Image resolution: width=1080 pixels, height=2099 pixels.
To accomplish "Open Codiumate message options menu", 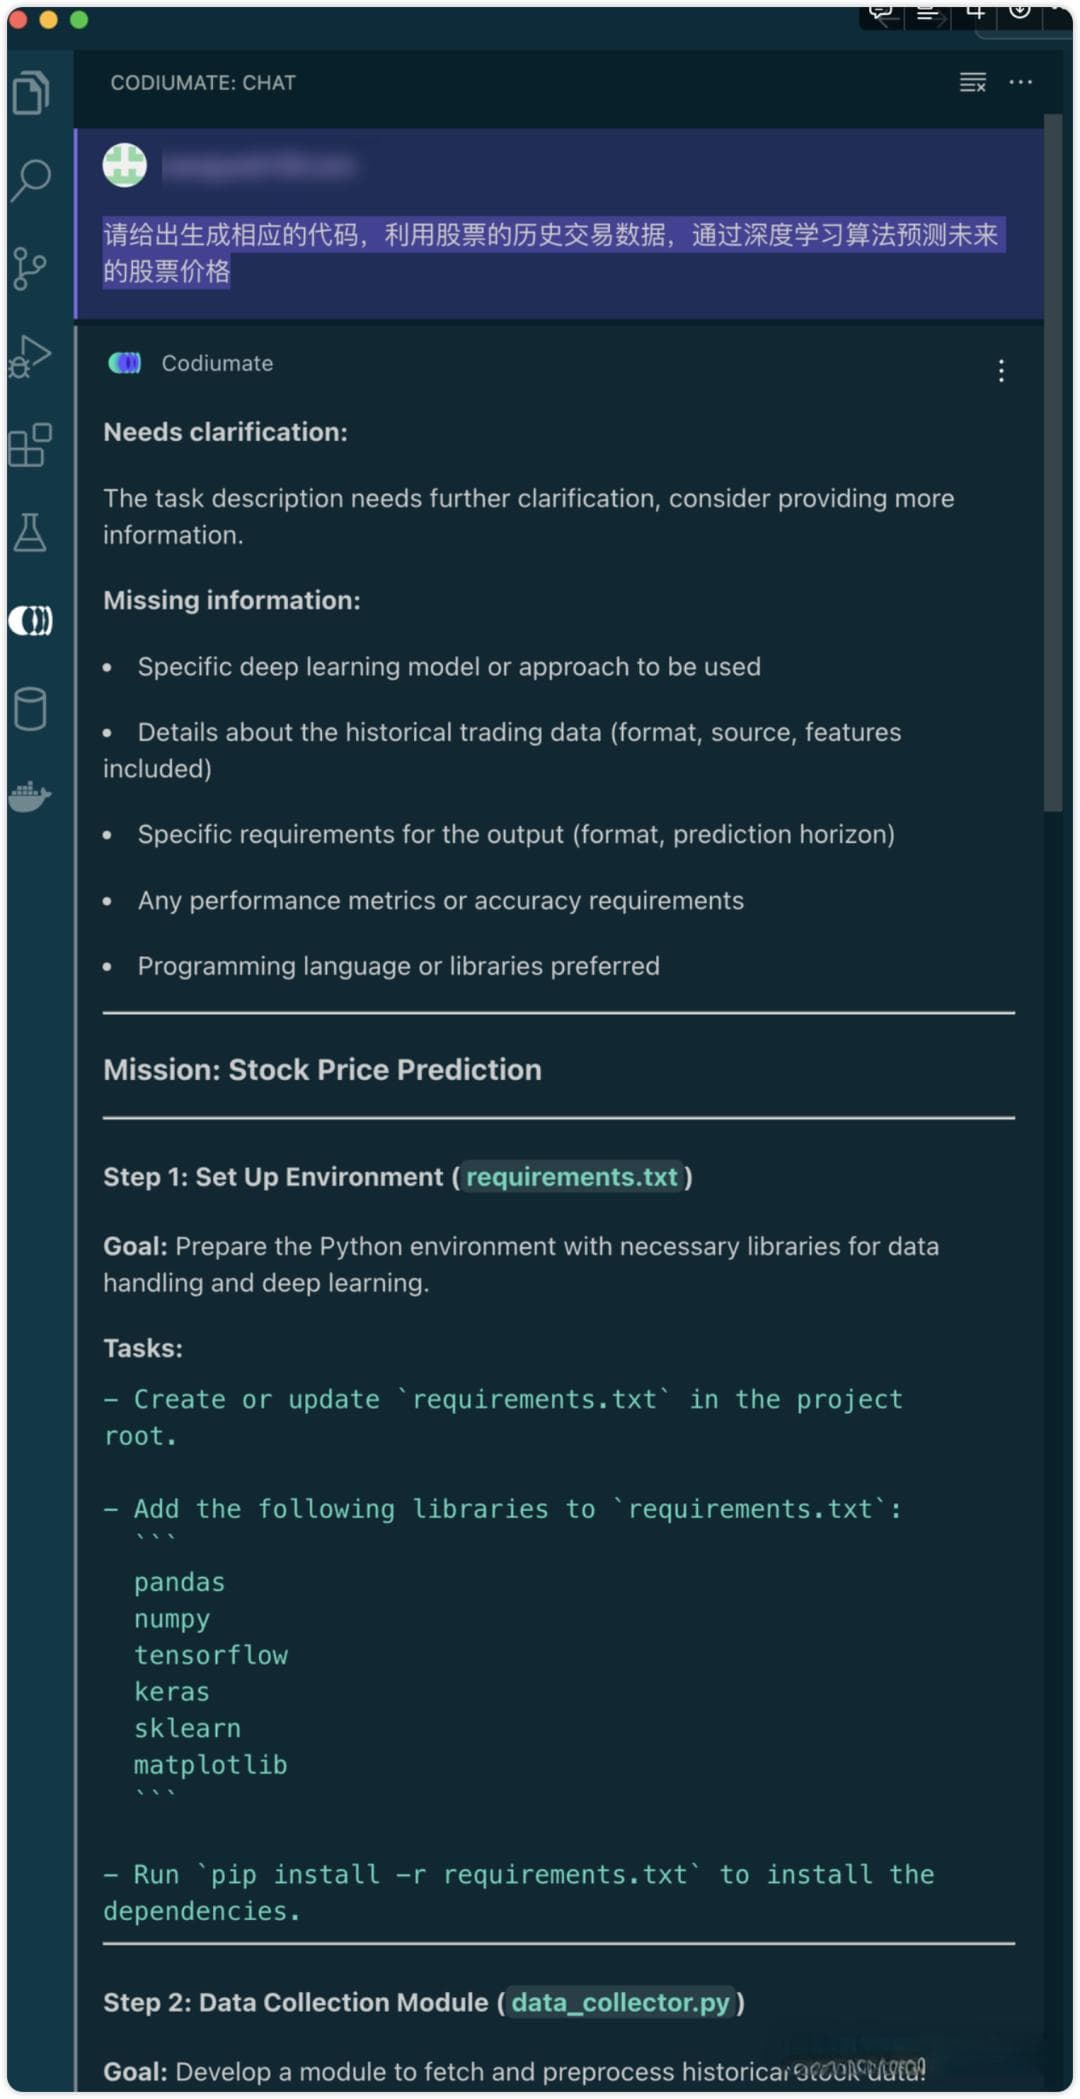I will [1001, 371].
